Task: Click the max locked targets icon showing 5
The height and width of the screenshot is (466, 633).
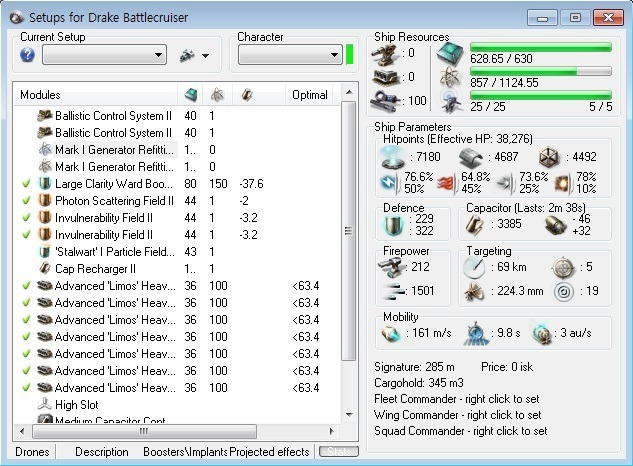Action: 563,267
